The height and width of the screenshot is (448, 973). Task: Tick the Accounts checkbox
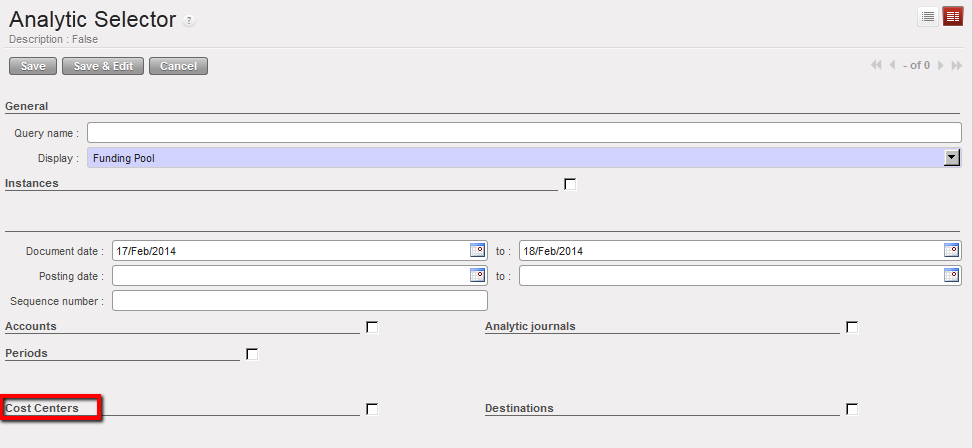(x=372, y=327)
